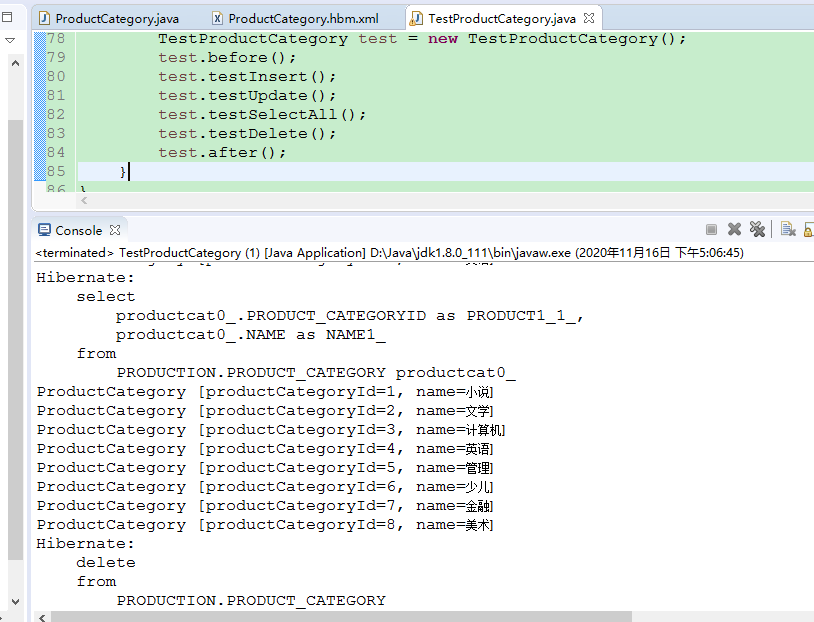The width and height of the screenshot is (814, 622).
Task: Click the 'select' keyword in console output
Action: (106, 296)
